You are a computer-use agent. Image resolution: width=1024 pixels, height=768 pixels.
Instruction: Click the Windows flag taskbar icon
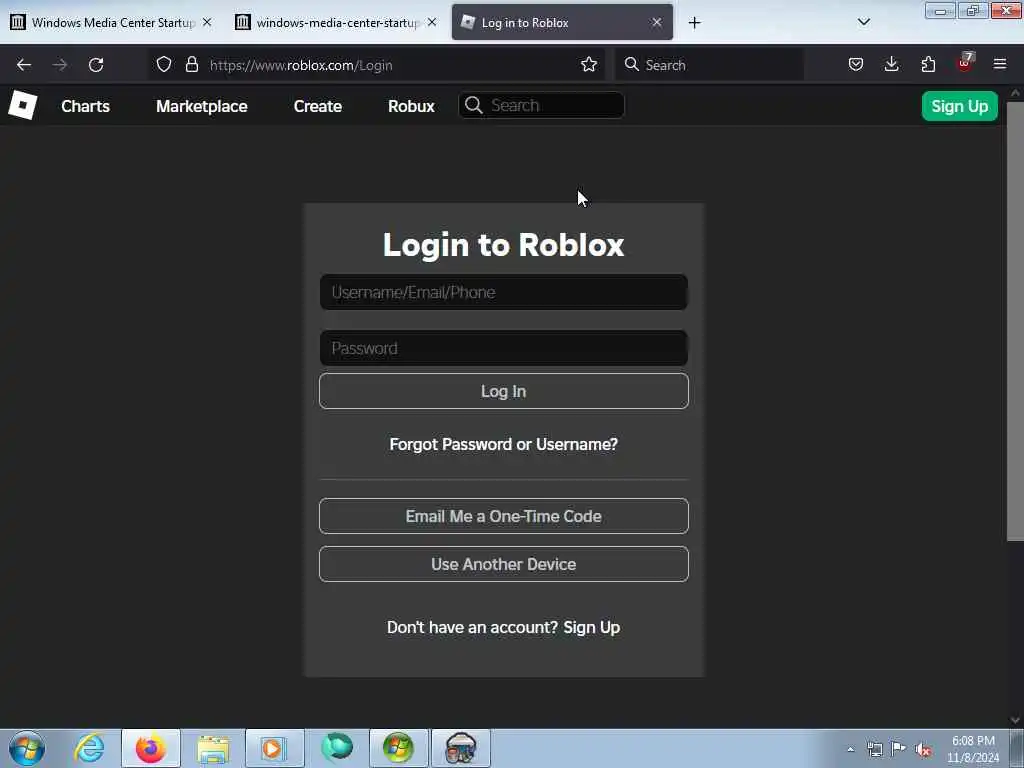(x=398, y=748)
